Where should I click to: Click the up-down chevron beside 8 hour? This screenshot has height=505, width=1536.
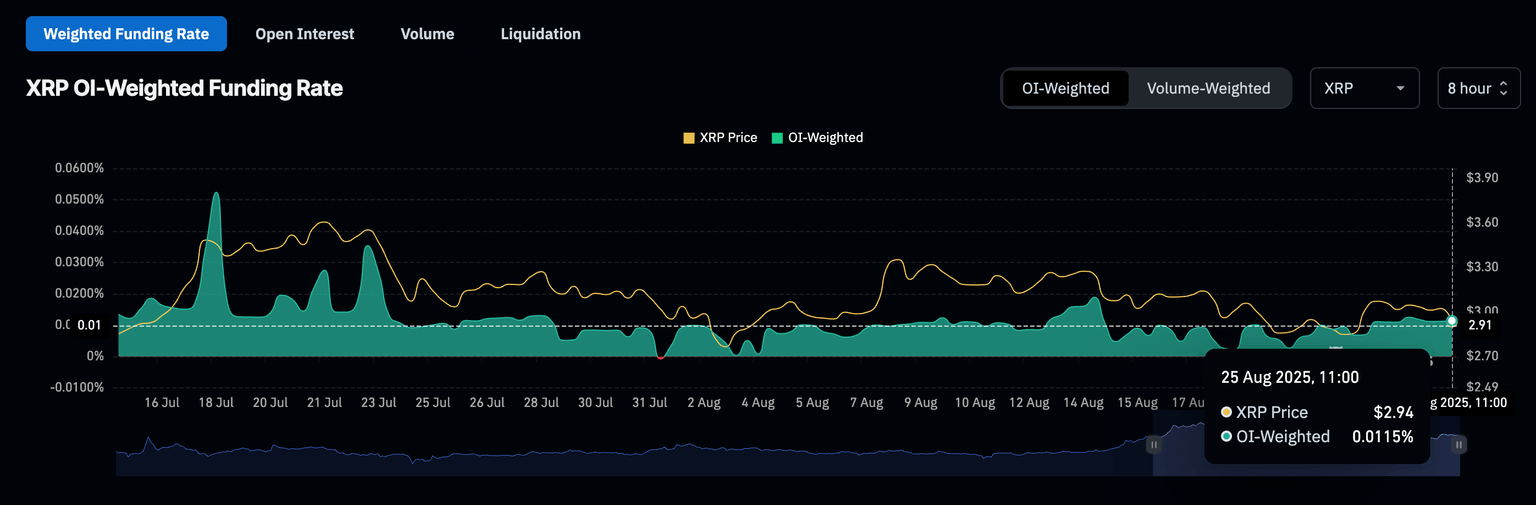[x=1502, y=88]
